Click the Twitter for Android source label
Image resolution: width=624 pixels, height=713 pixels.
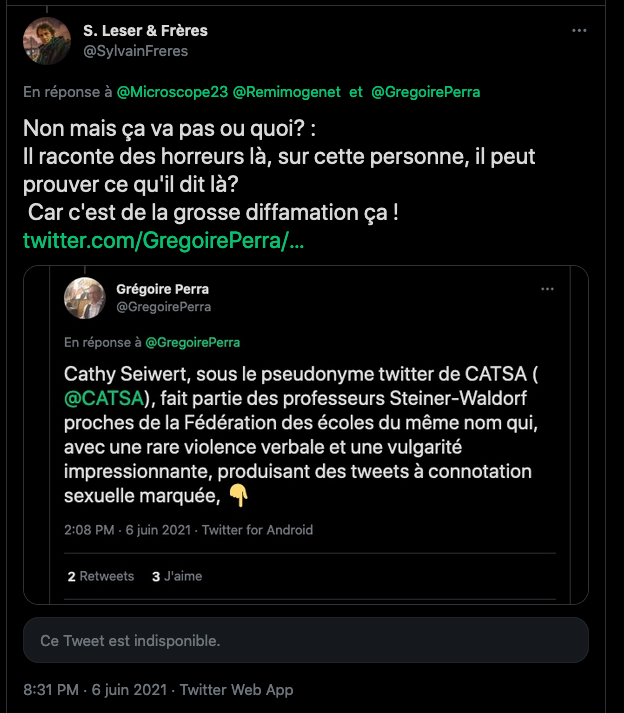[257, 530]
